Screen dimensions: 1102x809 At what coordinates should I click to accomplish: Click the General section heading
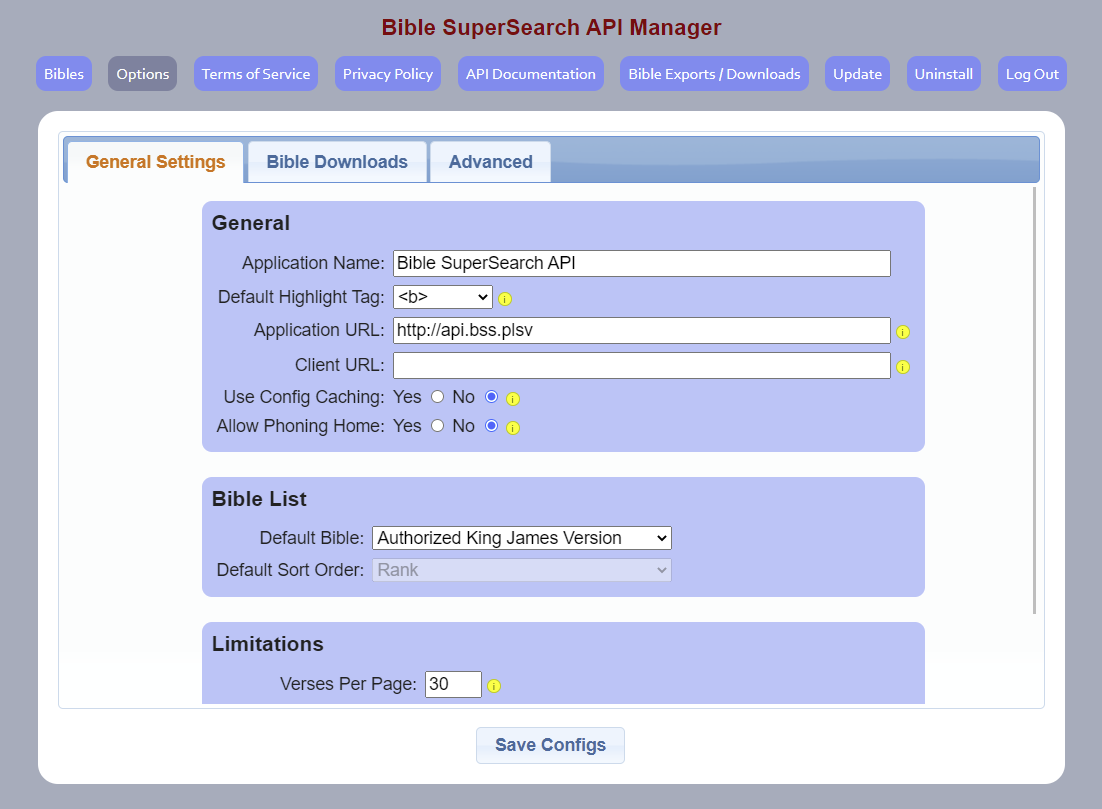[251, 223]
